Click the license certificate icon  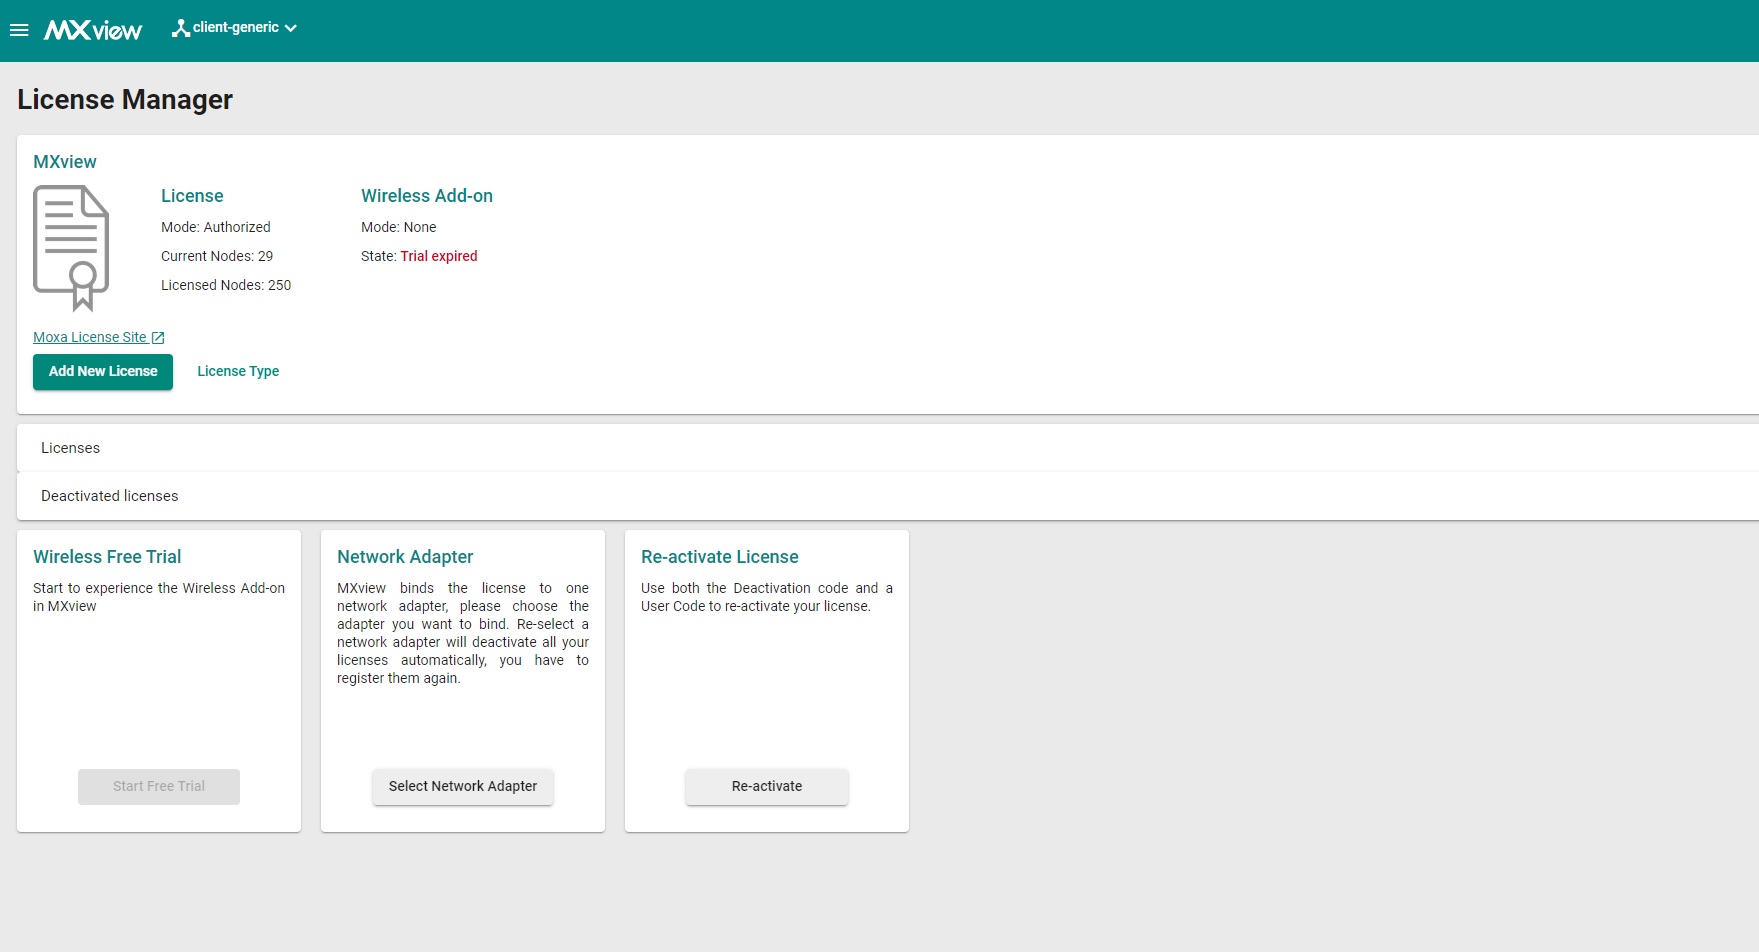(72, 248)
